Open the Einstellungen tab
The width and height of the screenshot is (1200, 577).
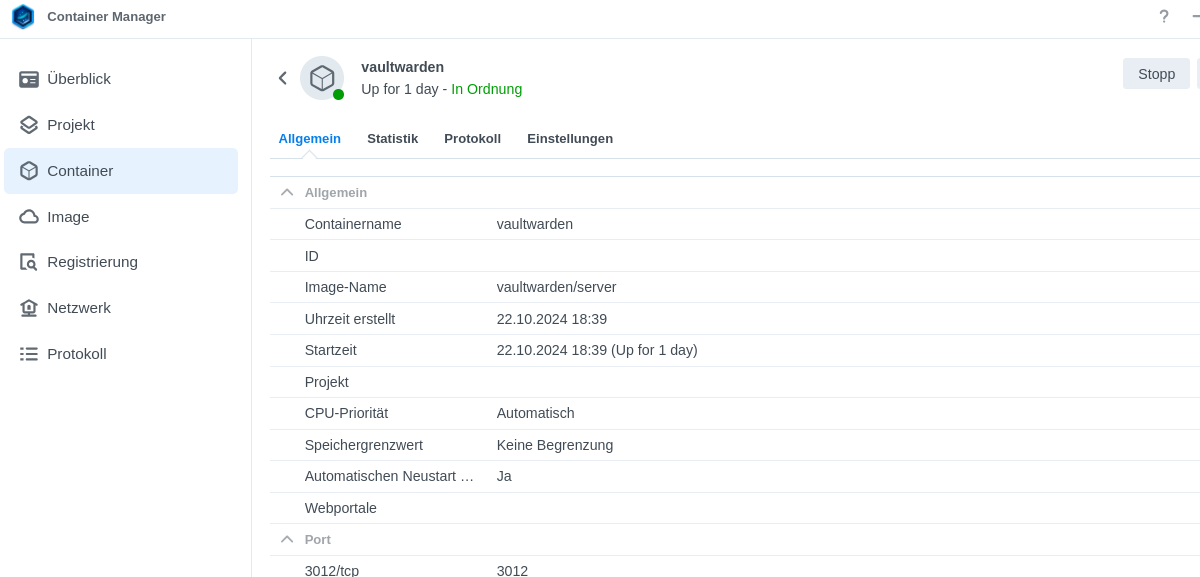pos(570,139)
